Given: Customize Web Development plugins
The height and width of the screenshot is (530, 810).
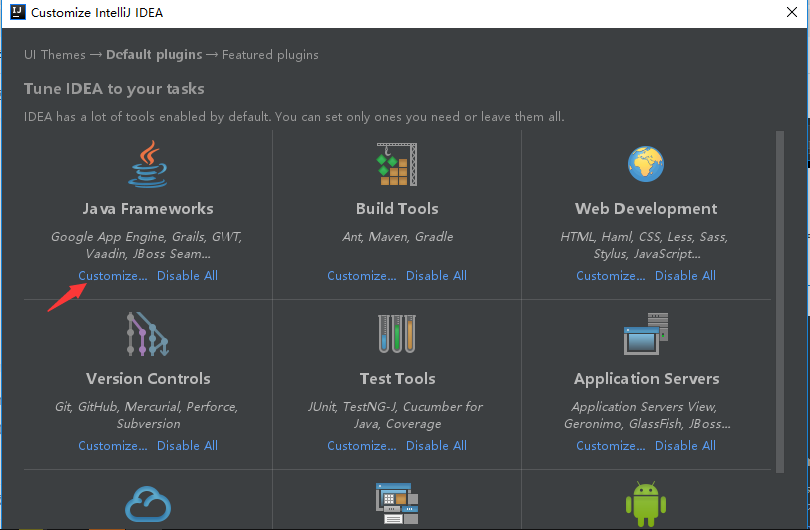Looking at the screenshot, I should pyautogui.click(x=611, y=276).
